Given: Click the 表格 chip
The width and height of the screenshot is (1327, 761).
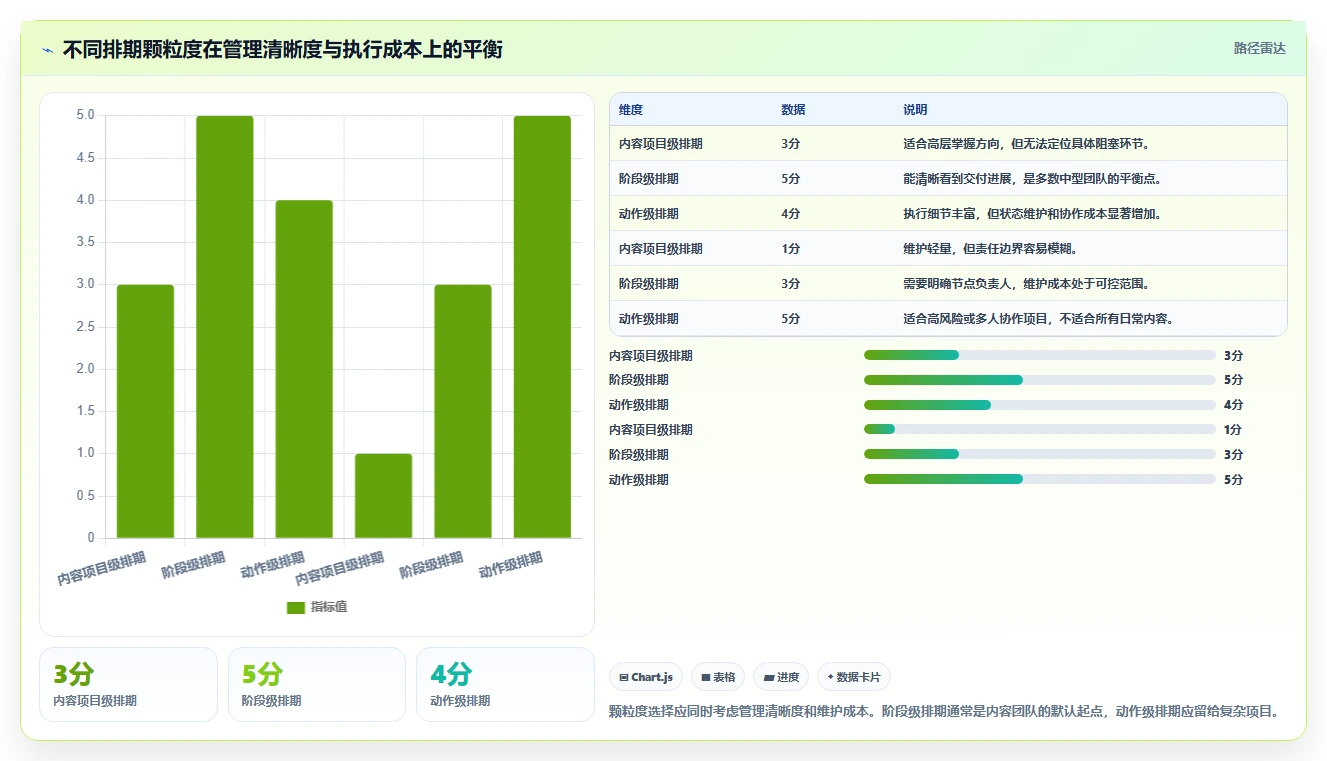Looking at the screenshot, I should point(718,677).
